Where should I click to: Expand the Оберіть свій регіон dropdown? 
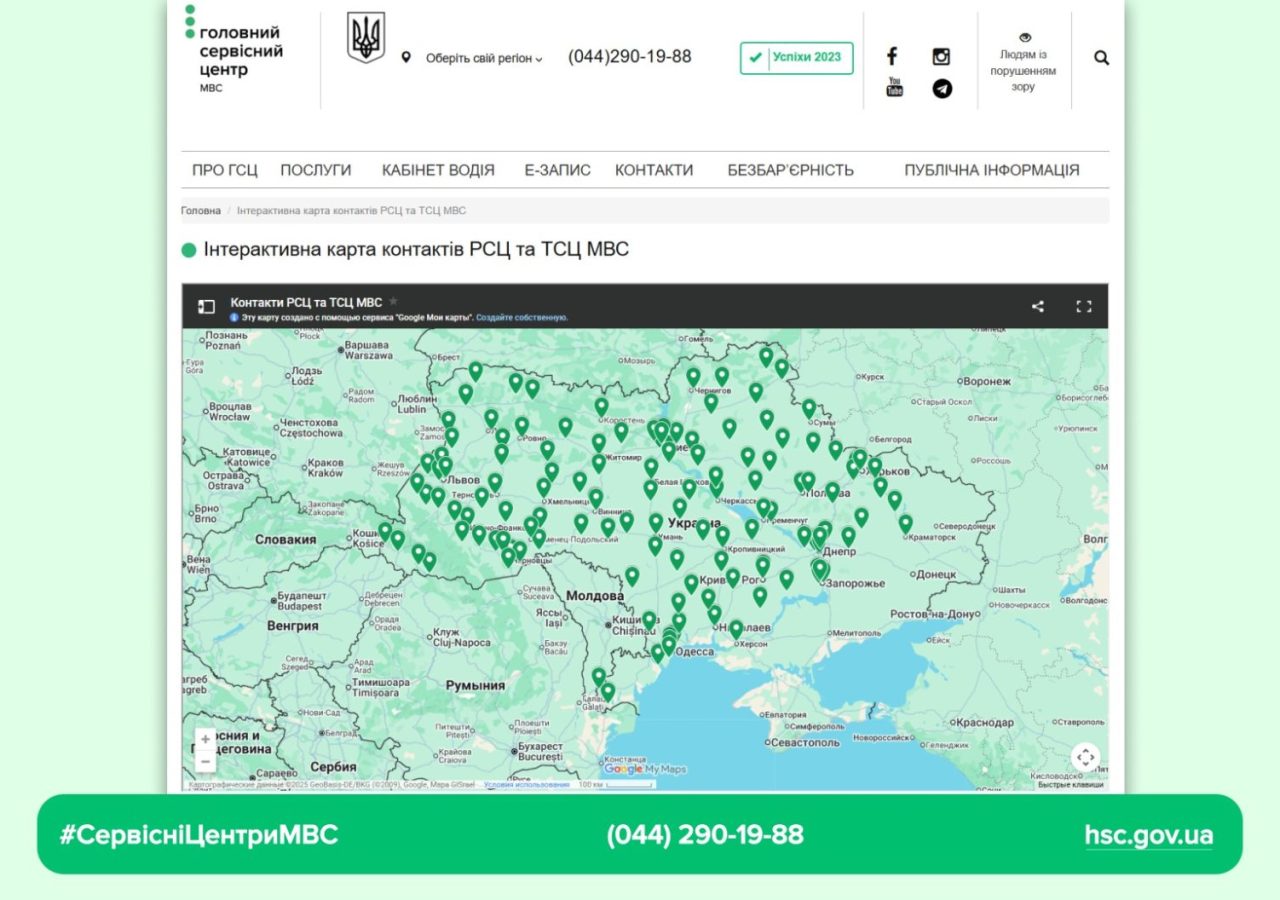tap(484, 58)
